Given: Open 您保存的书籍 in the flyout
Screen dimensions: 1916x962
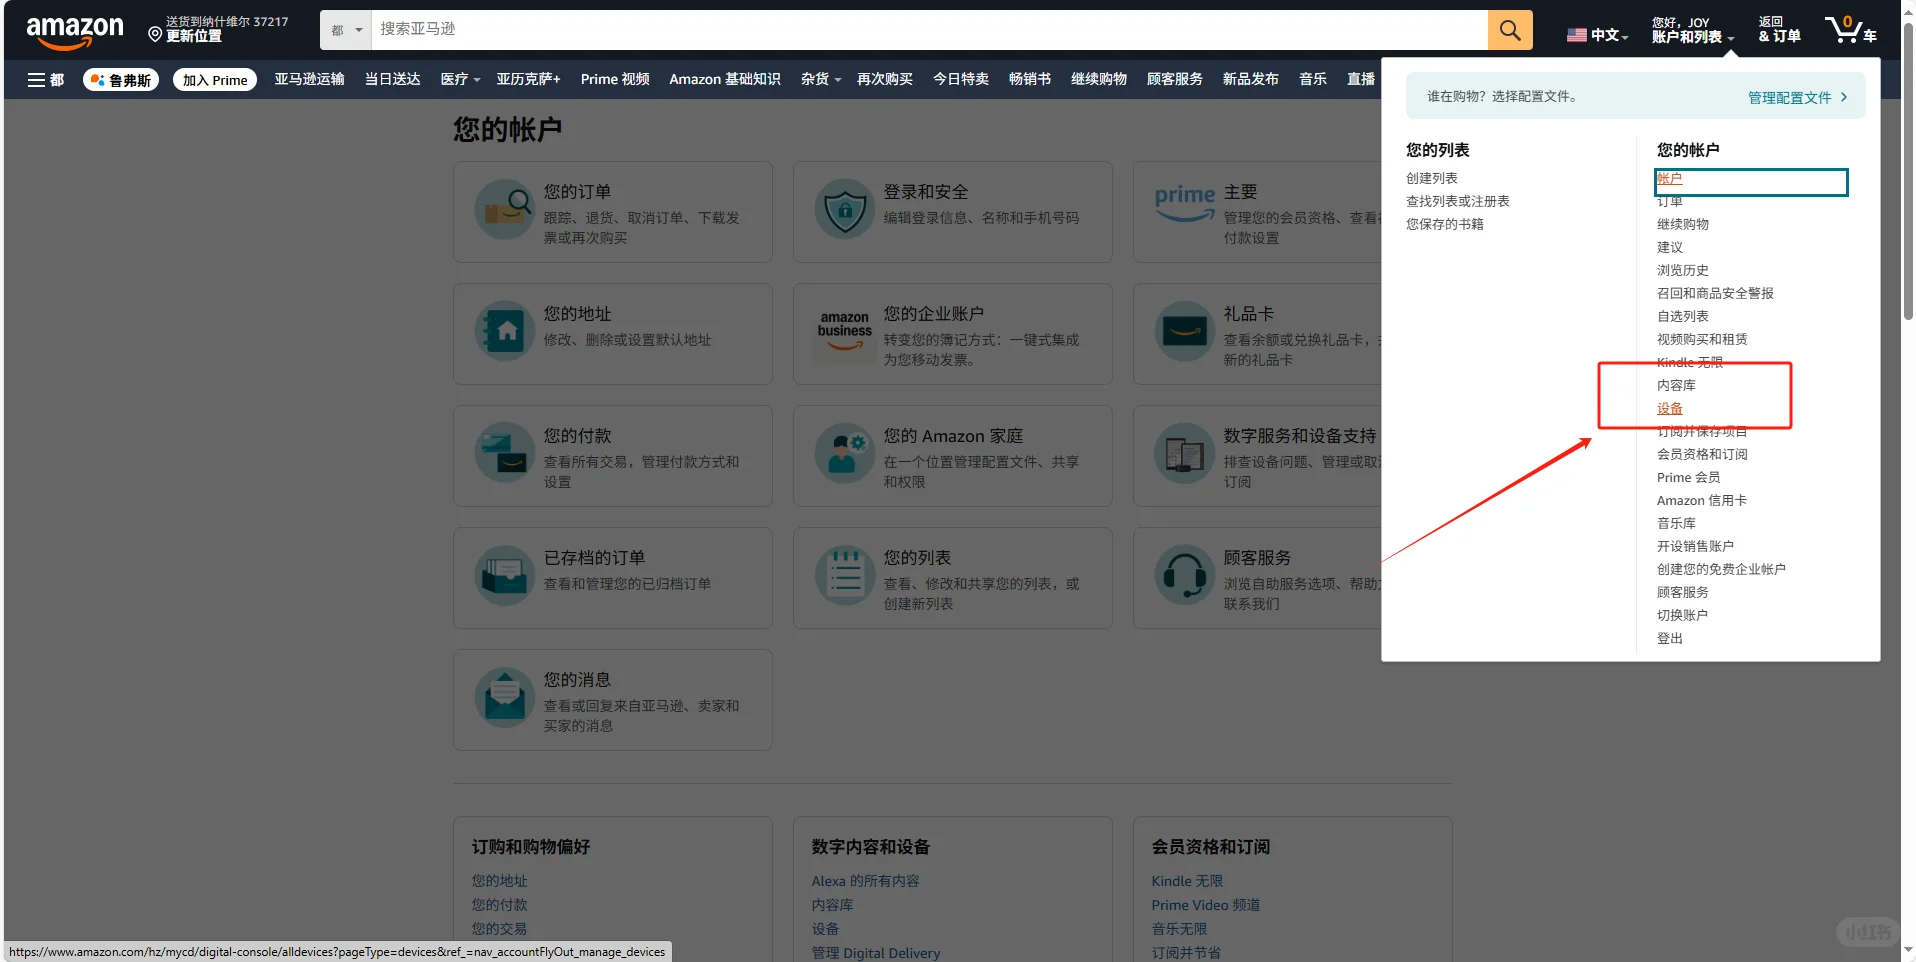Looking at the screenshot, I should click(1445, 225).
